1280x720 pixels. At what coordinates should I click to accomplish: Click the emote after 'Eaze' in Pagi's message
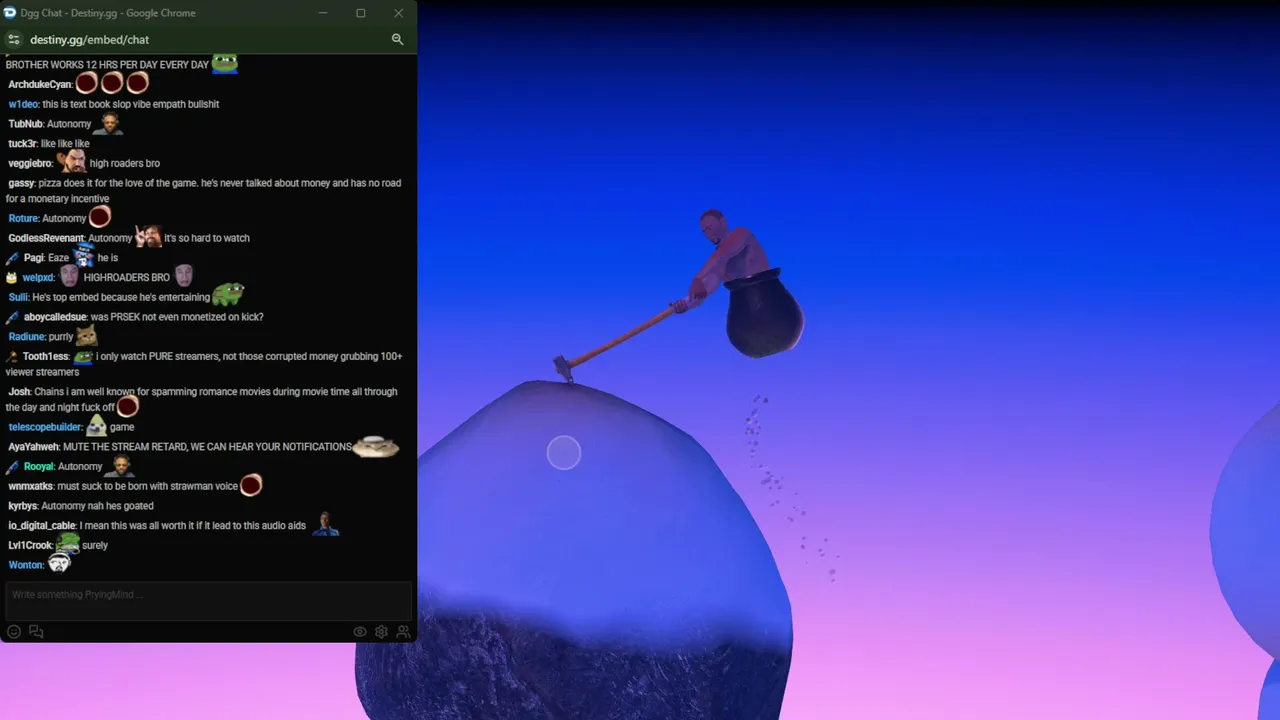[84, 257]
